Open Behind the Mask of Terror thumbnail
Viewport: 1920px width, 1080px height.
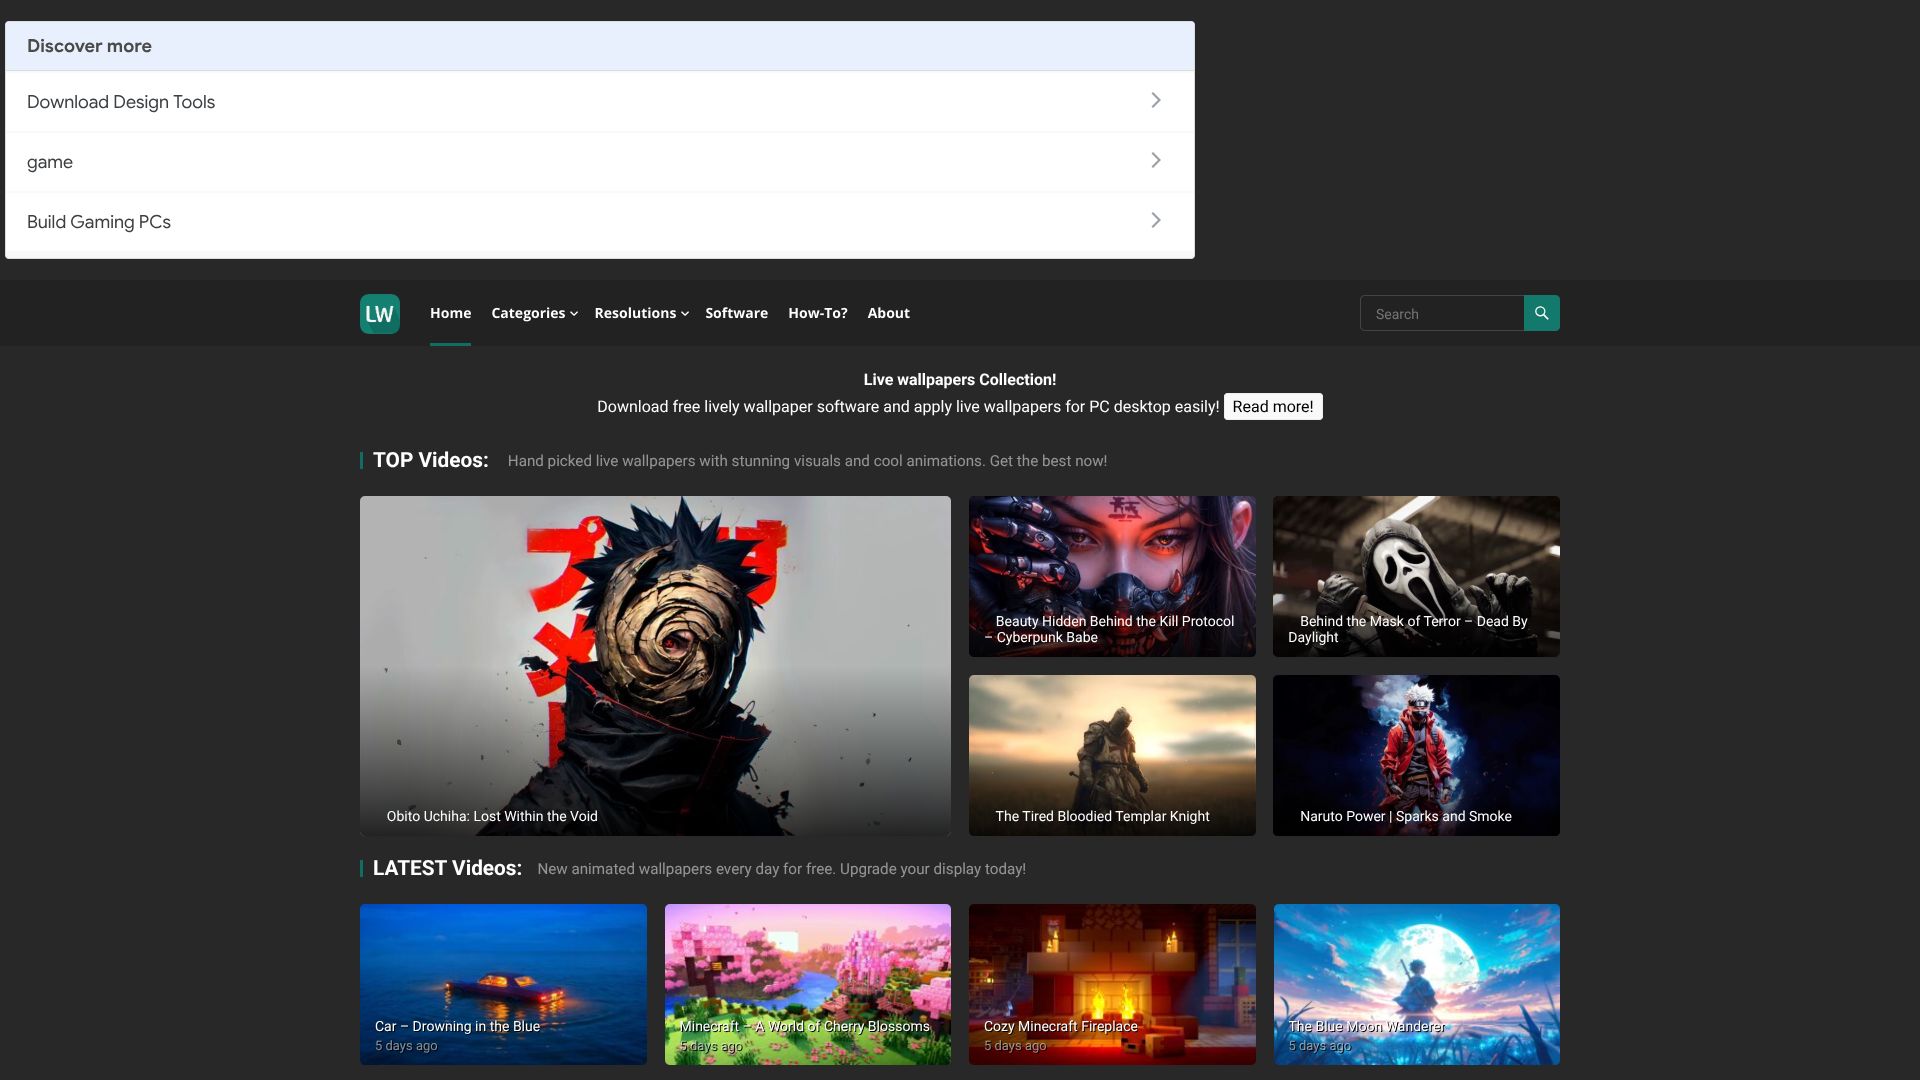pos(1416,576)
